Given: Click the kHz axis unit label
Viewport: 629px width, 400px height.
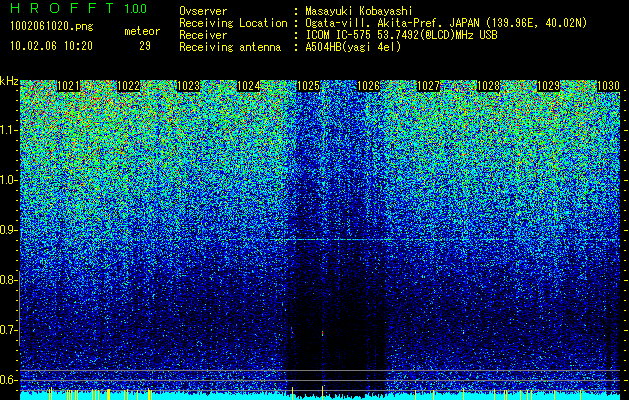Looking at the screenshot, I should coord(9,81).
